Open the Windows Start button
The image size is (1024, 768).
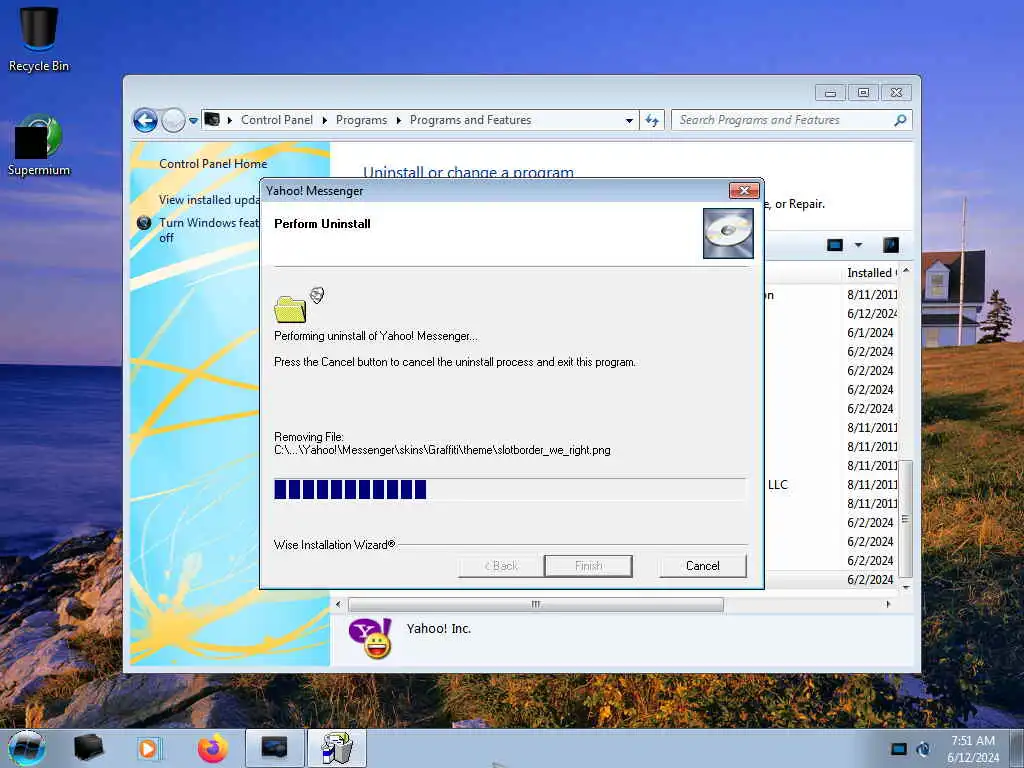[x=27, y=748]
